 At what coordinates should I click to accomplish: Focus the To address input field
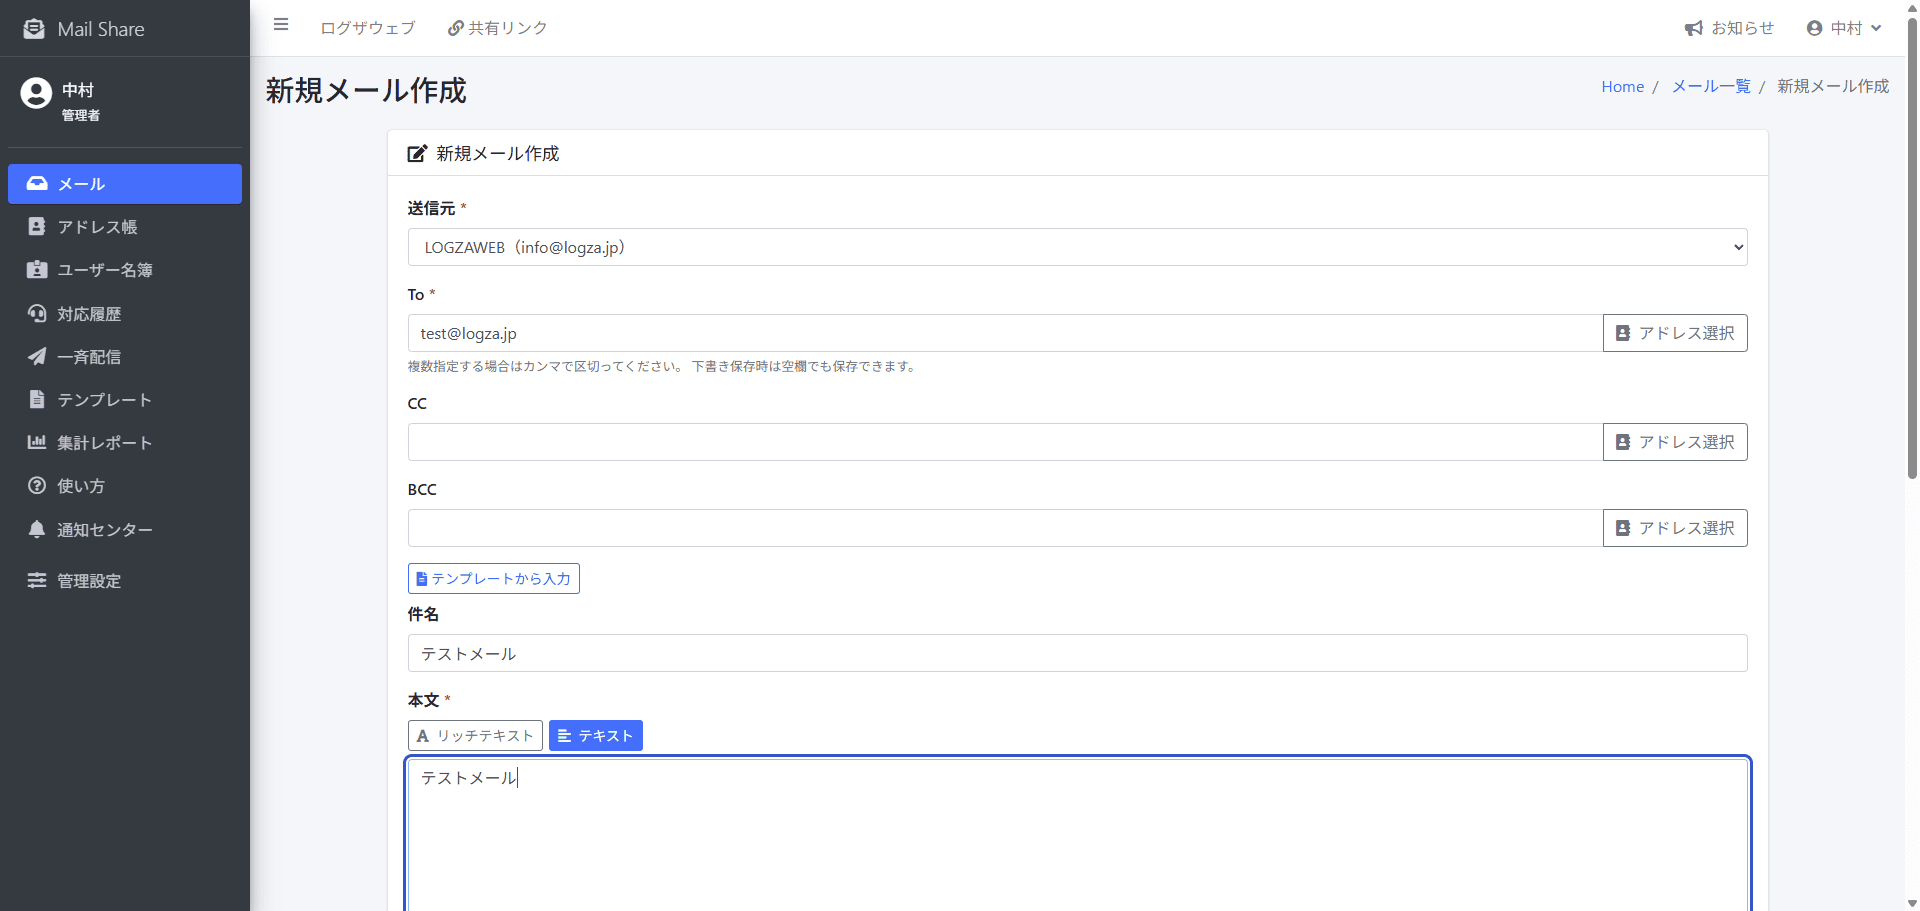[1005, 333]
